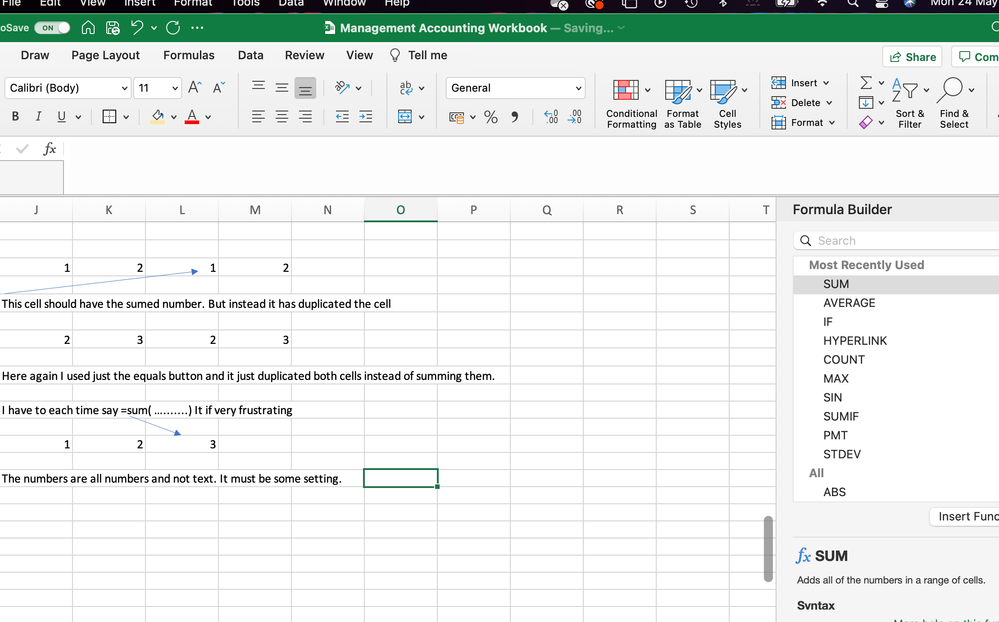Image resolution: width=999 pixels, height=622 pixels.
Task: Click the AutoSum sigma icon
Action: (866, 82)
